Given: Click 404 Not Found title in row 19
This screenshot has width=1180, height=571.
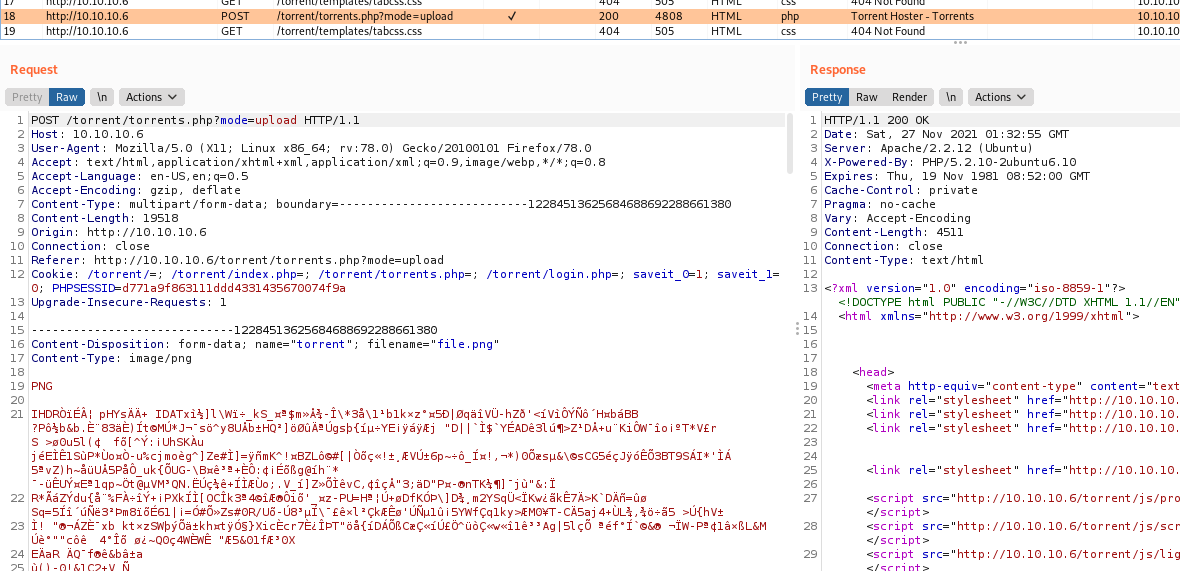Looking at the screenshot, I should click(885, 31).
